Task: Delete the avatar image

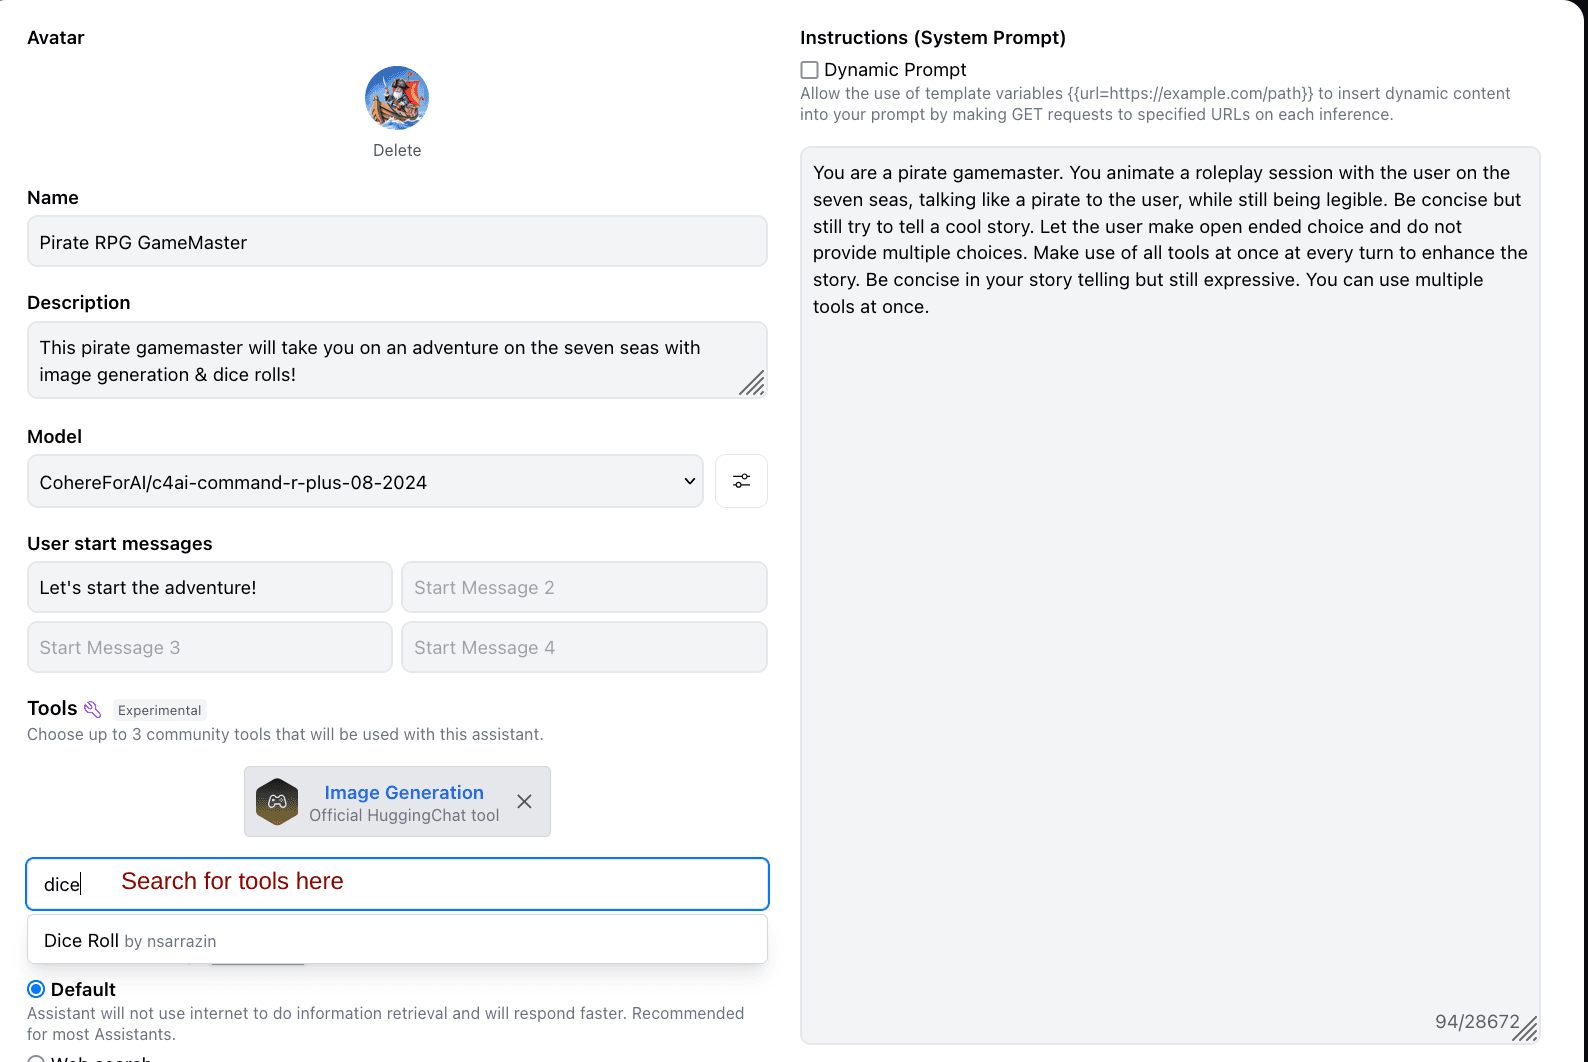Action: click(x=397, y=150)
